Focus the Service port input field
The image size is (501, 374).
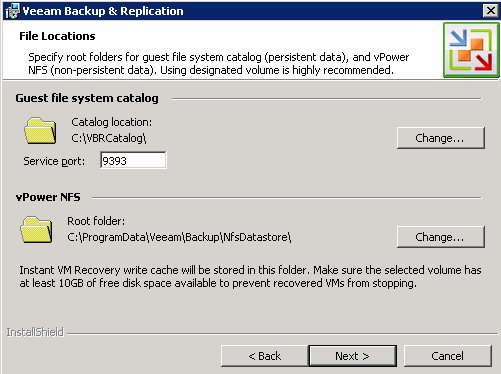click(133, 160)
